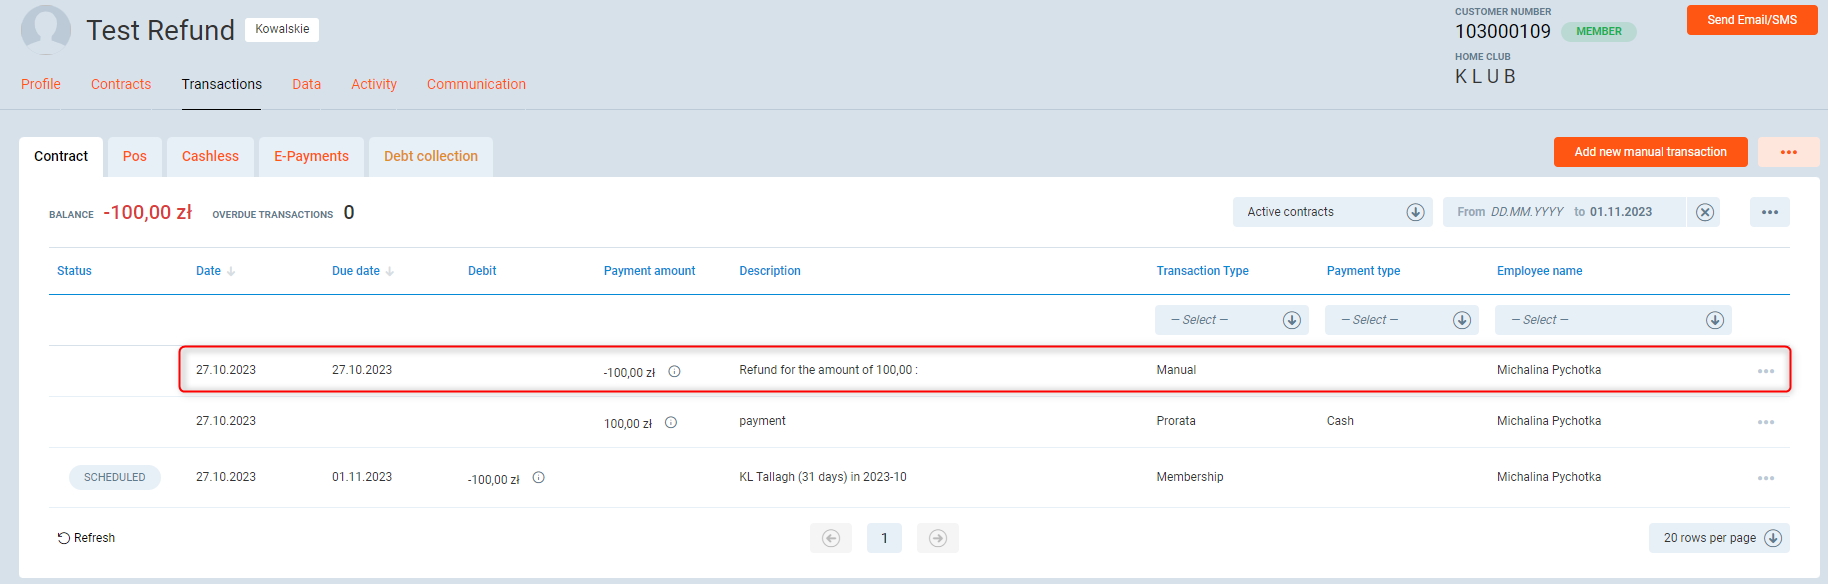The image size is (1828, 584).
Task: Go to next page arrow
Action: click(x=937, y=538)
